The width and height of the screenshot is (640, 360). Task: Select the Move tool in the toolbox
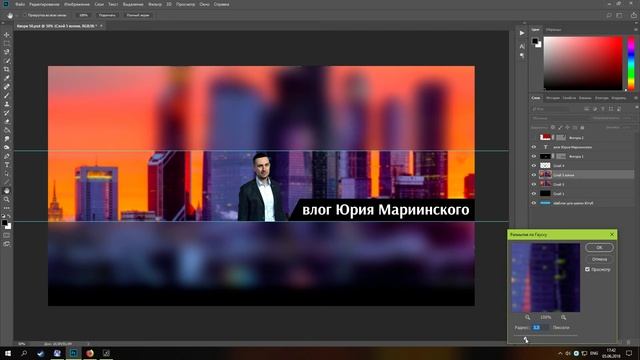[7, 35]
